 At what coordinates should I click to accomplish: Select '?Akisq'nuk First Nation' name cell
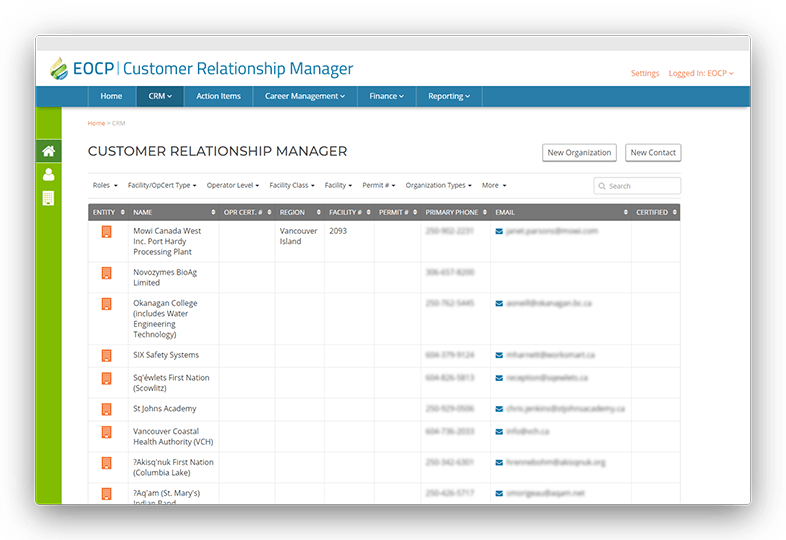click(173, 467)
